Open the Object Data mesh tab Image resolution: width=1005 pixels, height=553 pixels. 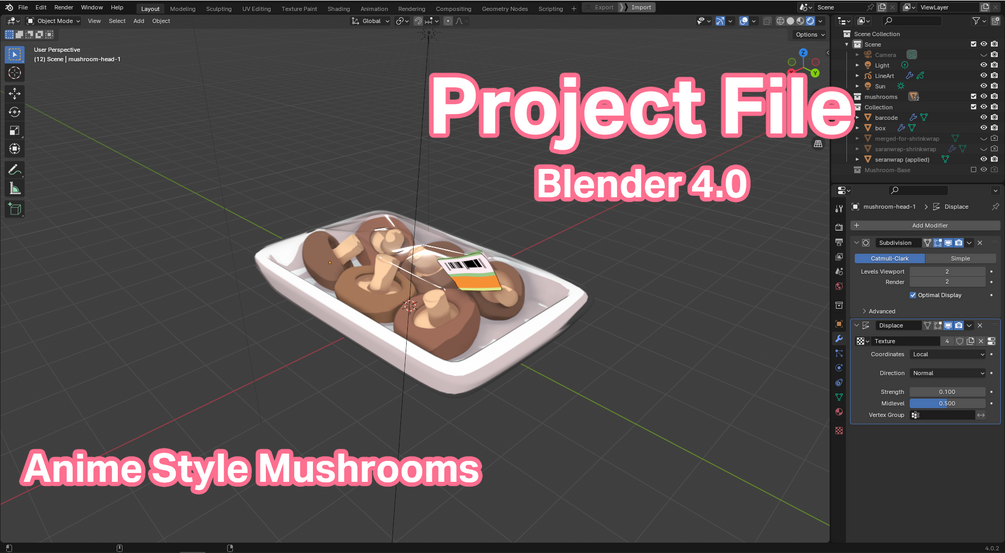coord(839,397)
